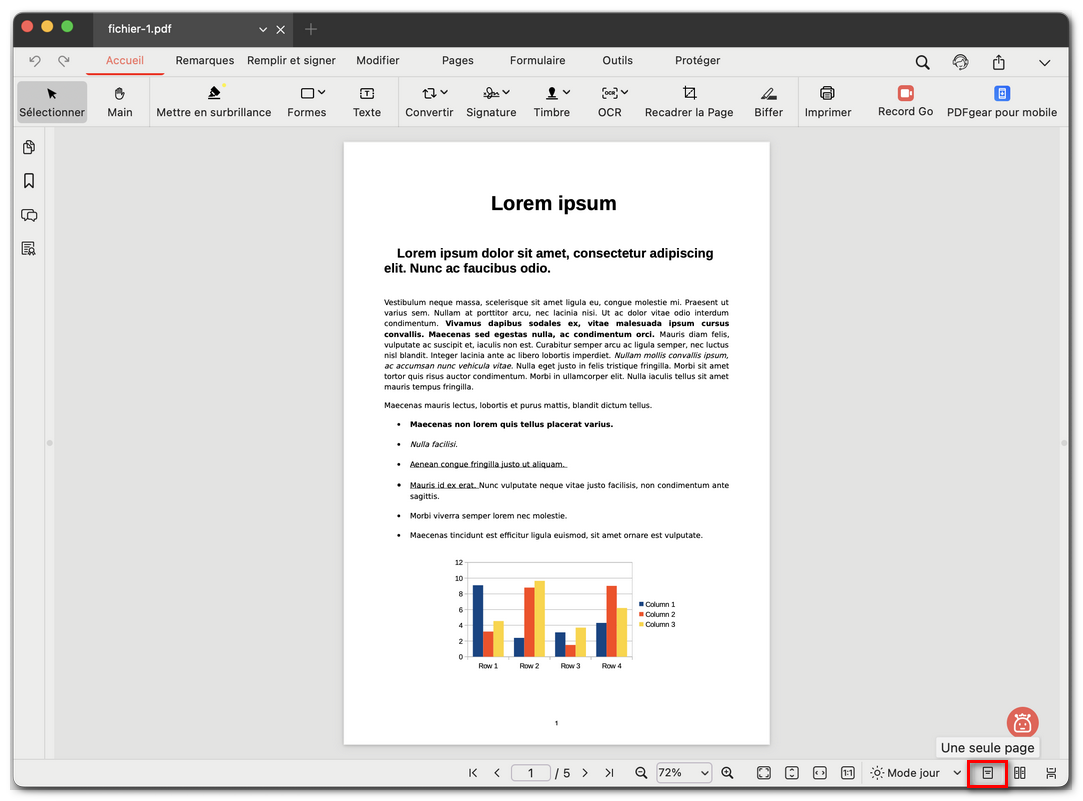The height and width of the screenshot is (801, 1083).
Task: Open the thumbnails panel in sidebar
Action: (x=29, y=148)
